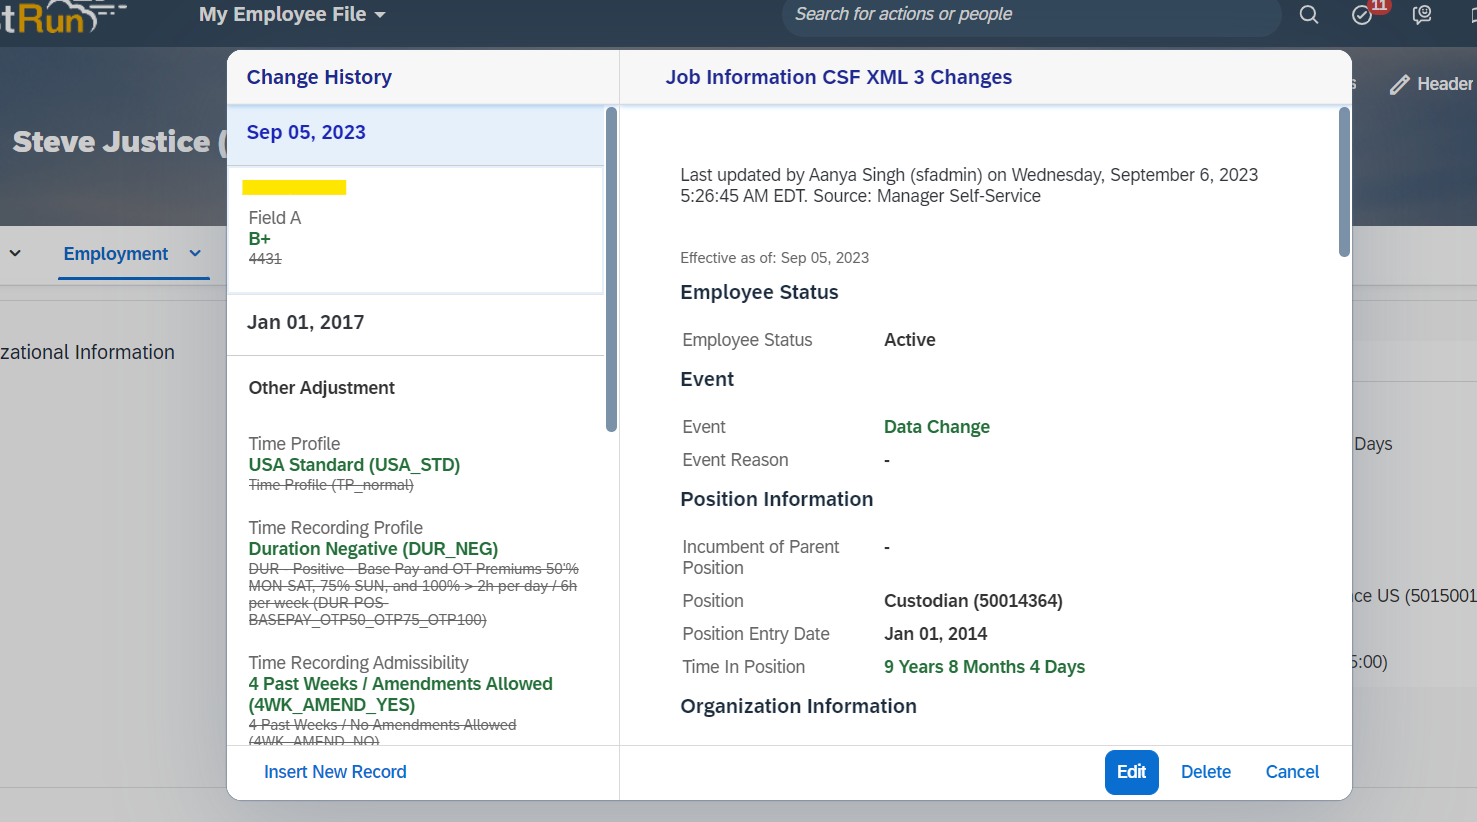Screen dimensions: 1477x822
Task: Click the Change History list scrollbar
Action: tap(611, 270)
